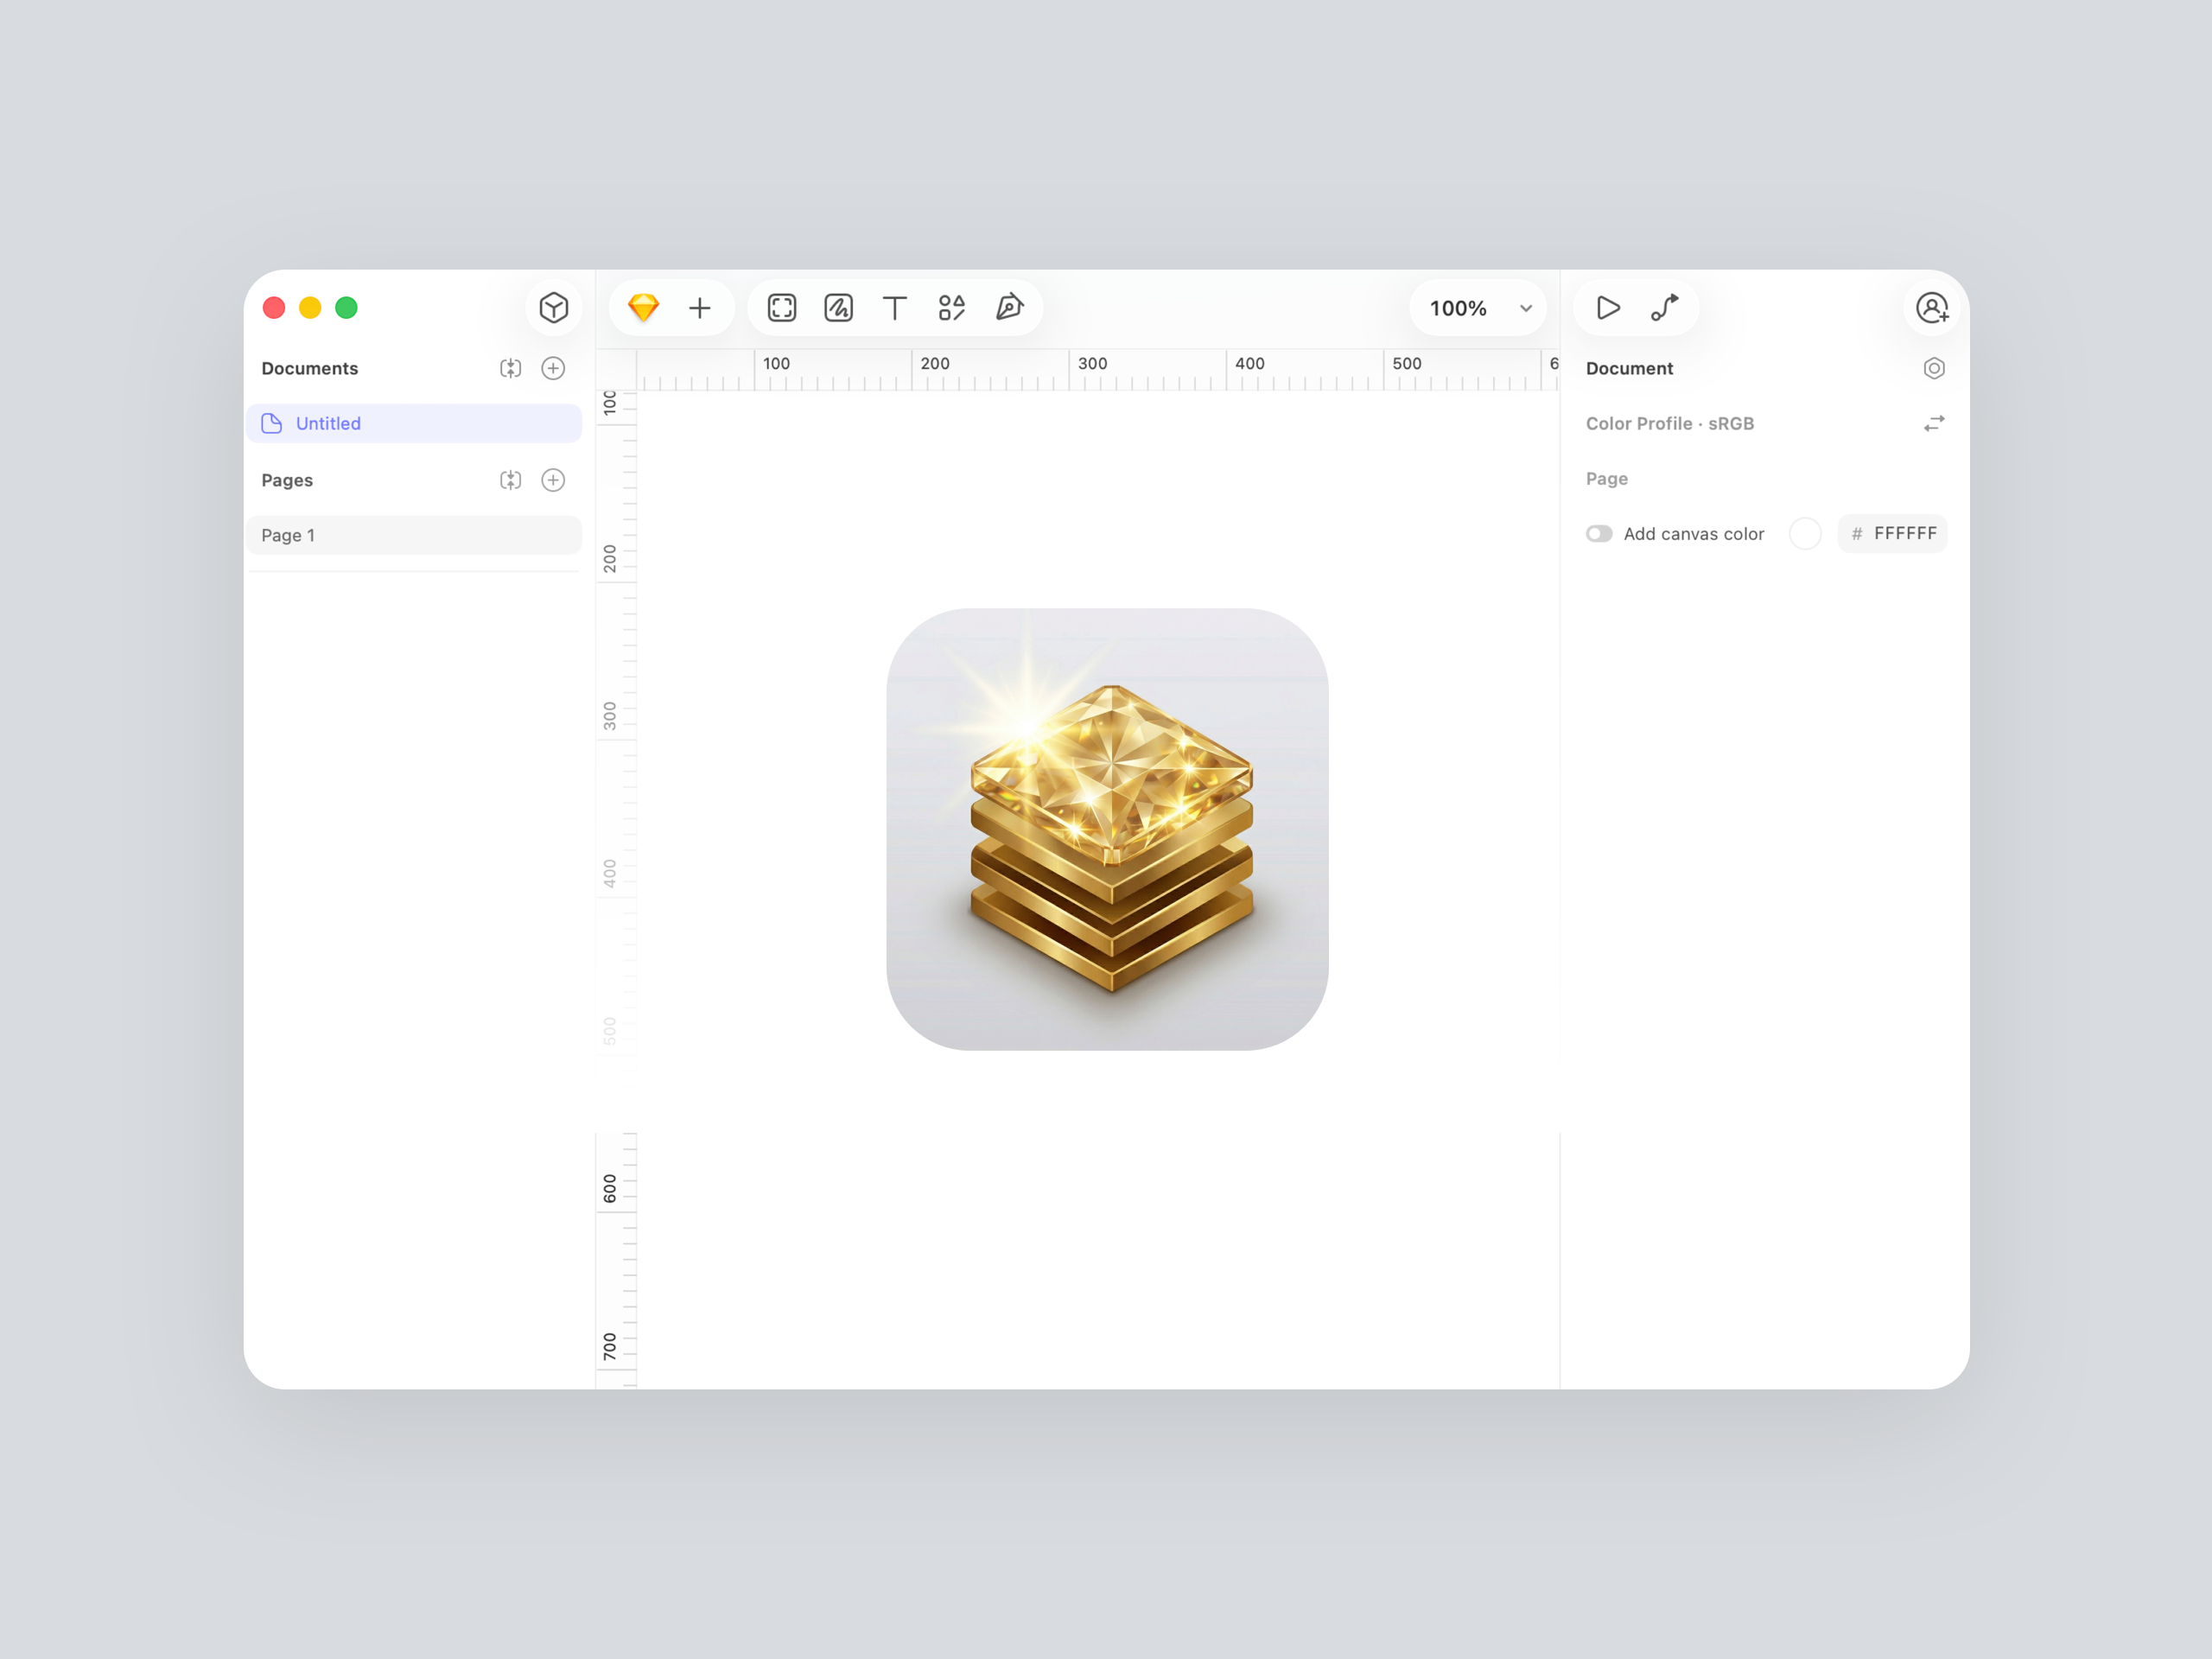Select Page 1 in the Pages list
Viewport: 2212px width, 1659px height.
288,535
